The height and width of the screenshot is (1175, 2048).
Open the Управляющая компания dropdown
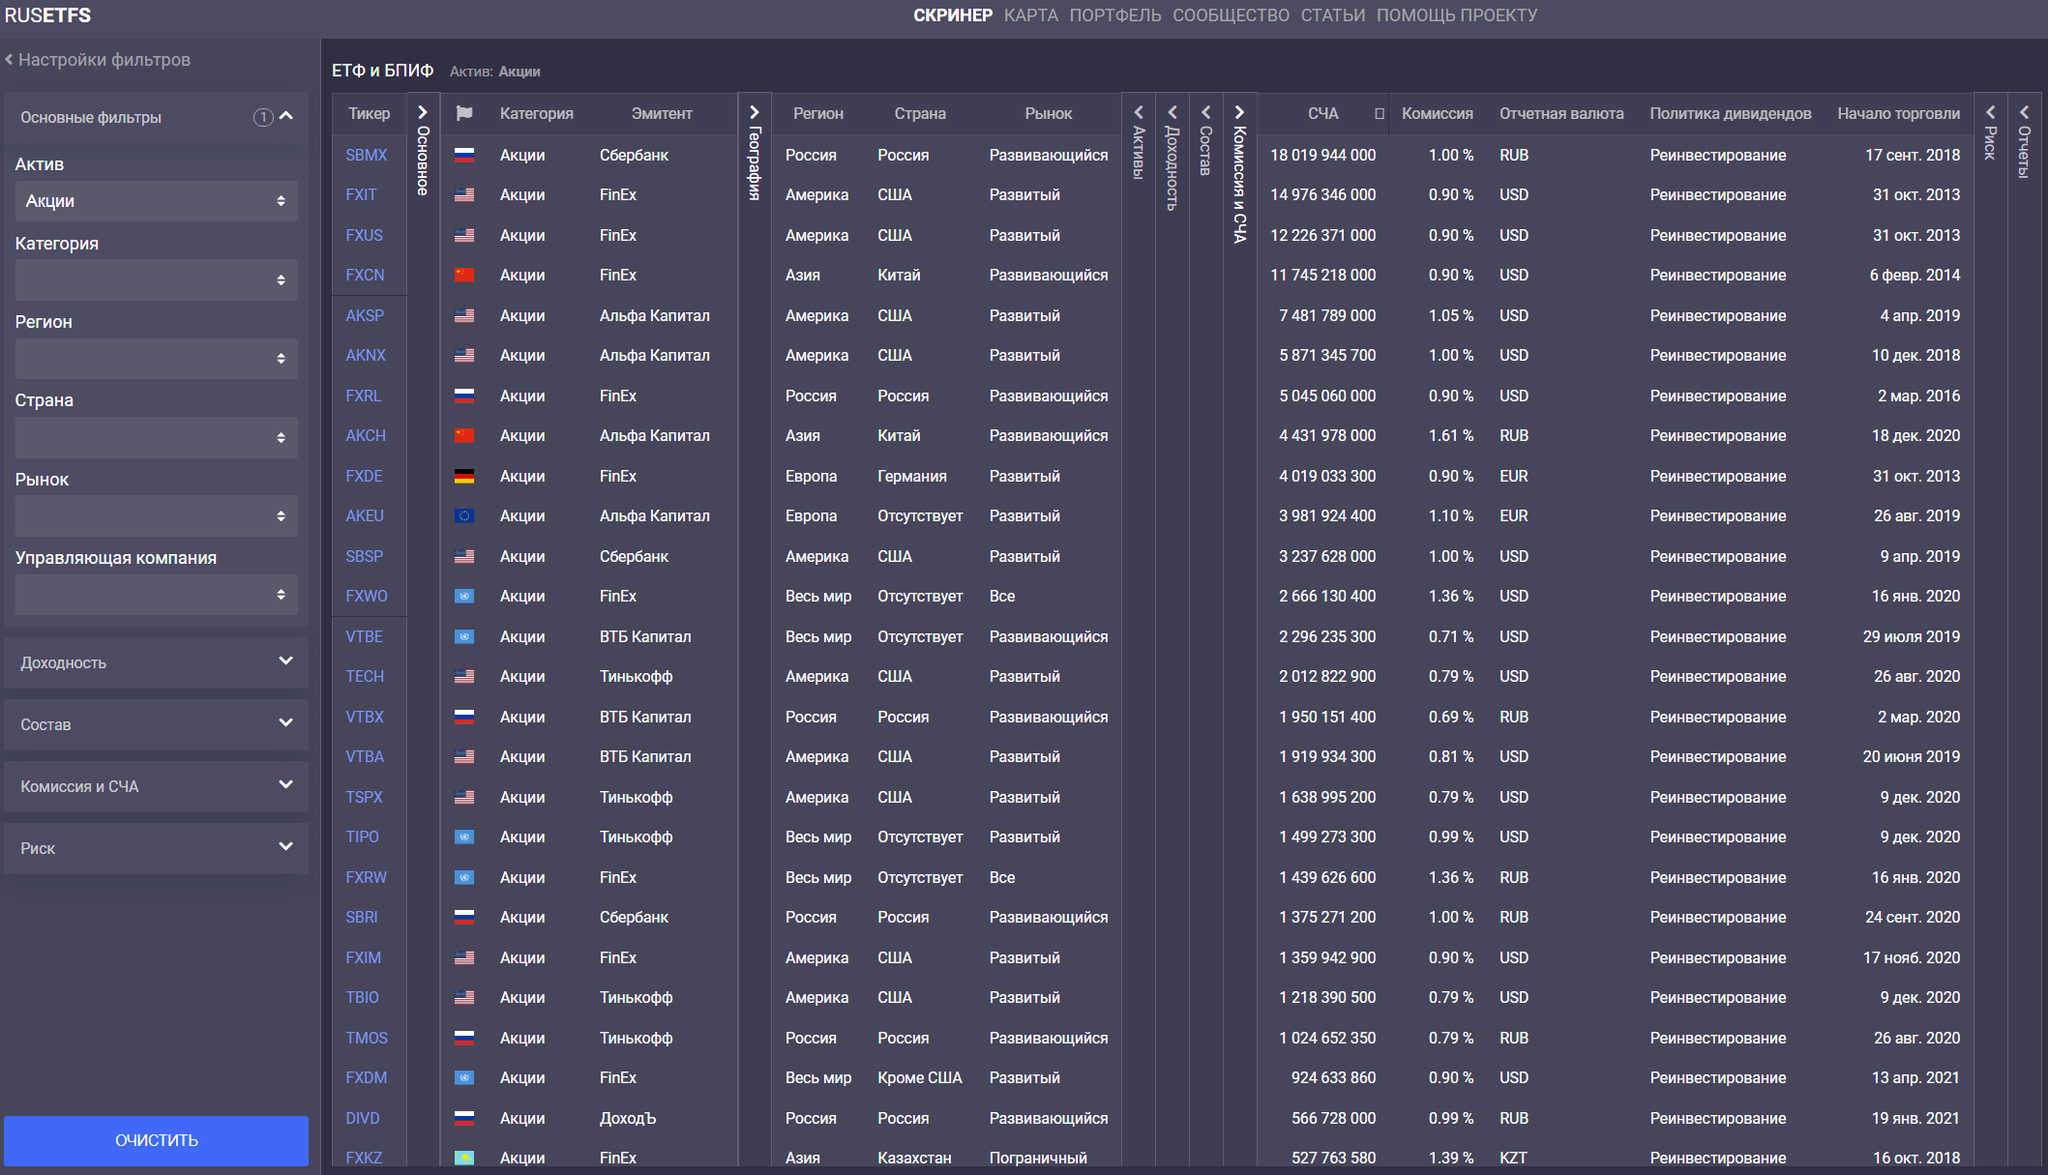[156, 595]
